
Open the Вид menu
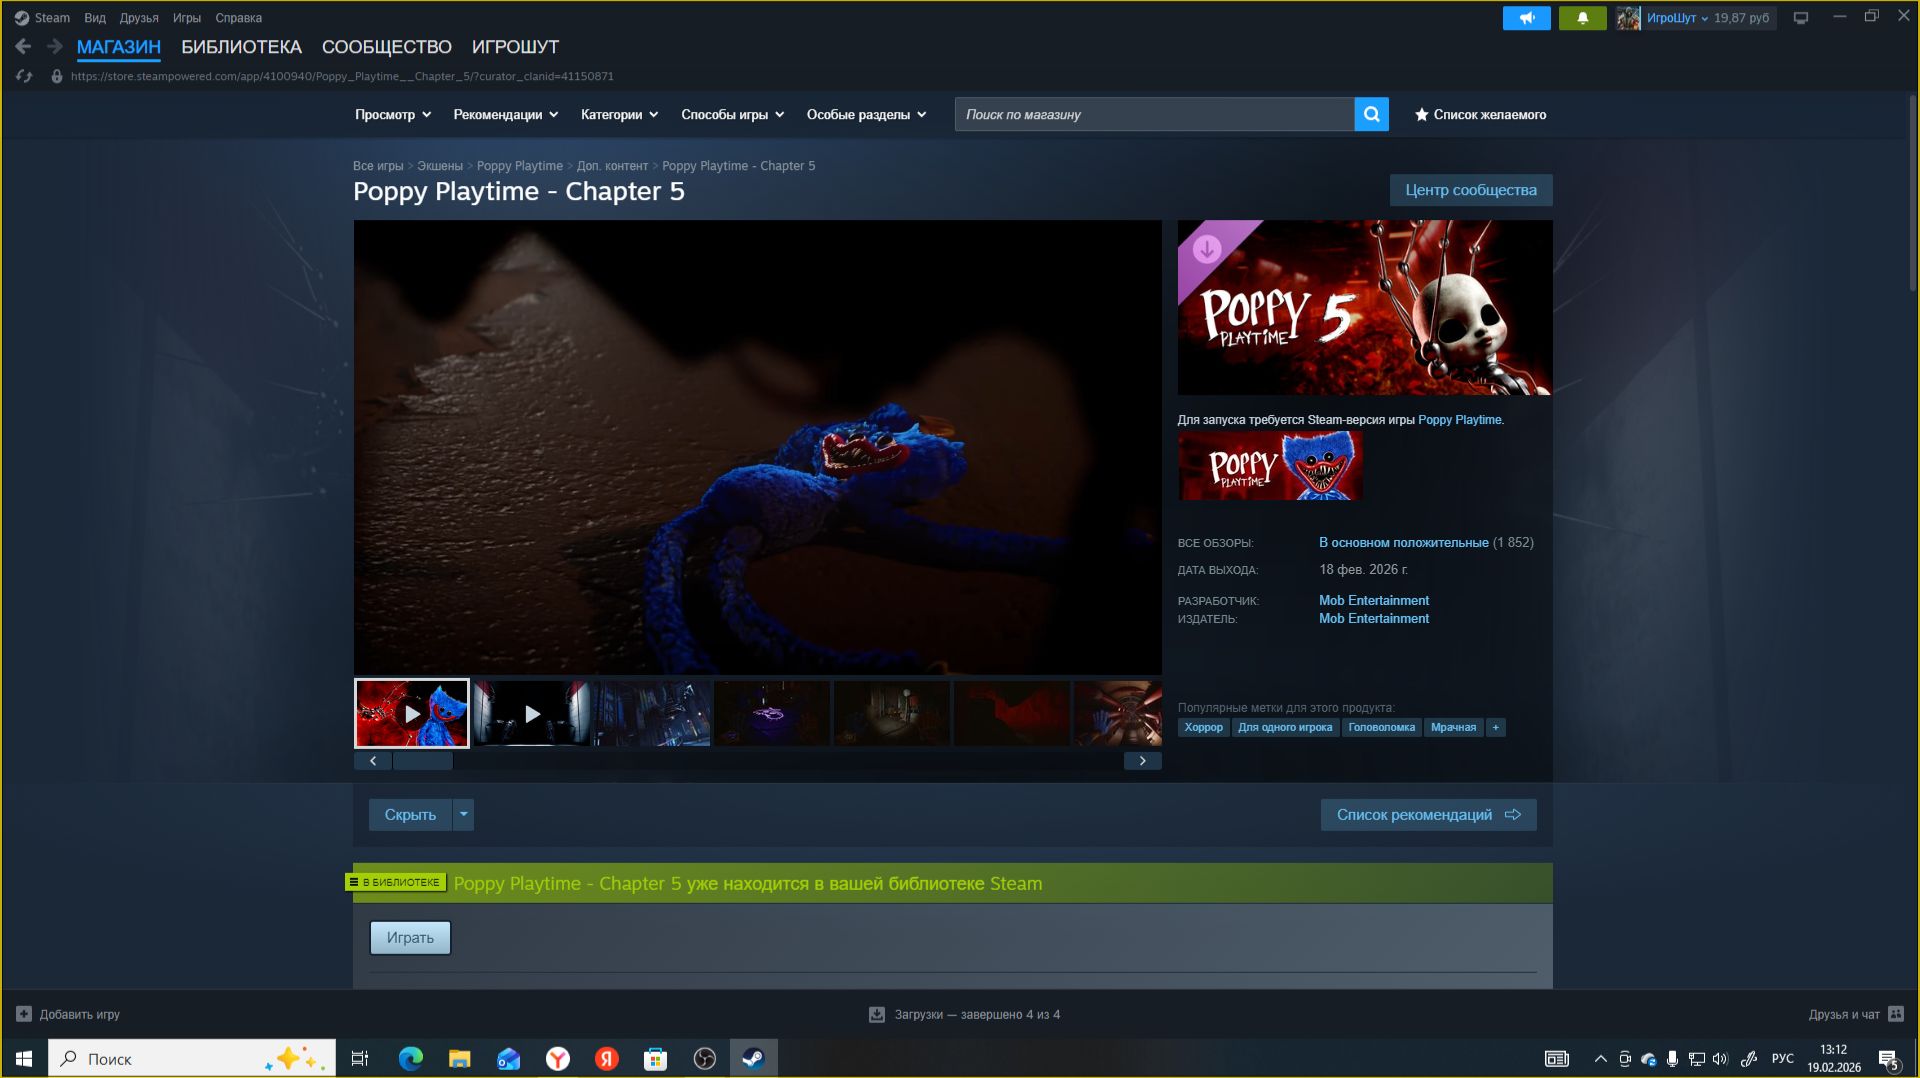[95, 18]
